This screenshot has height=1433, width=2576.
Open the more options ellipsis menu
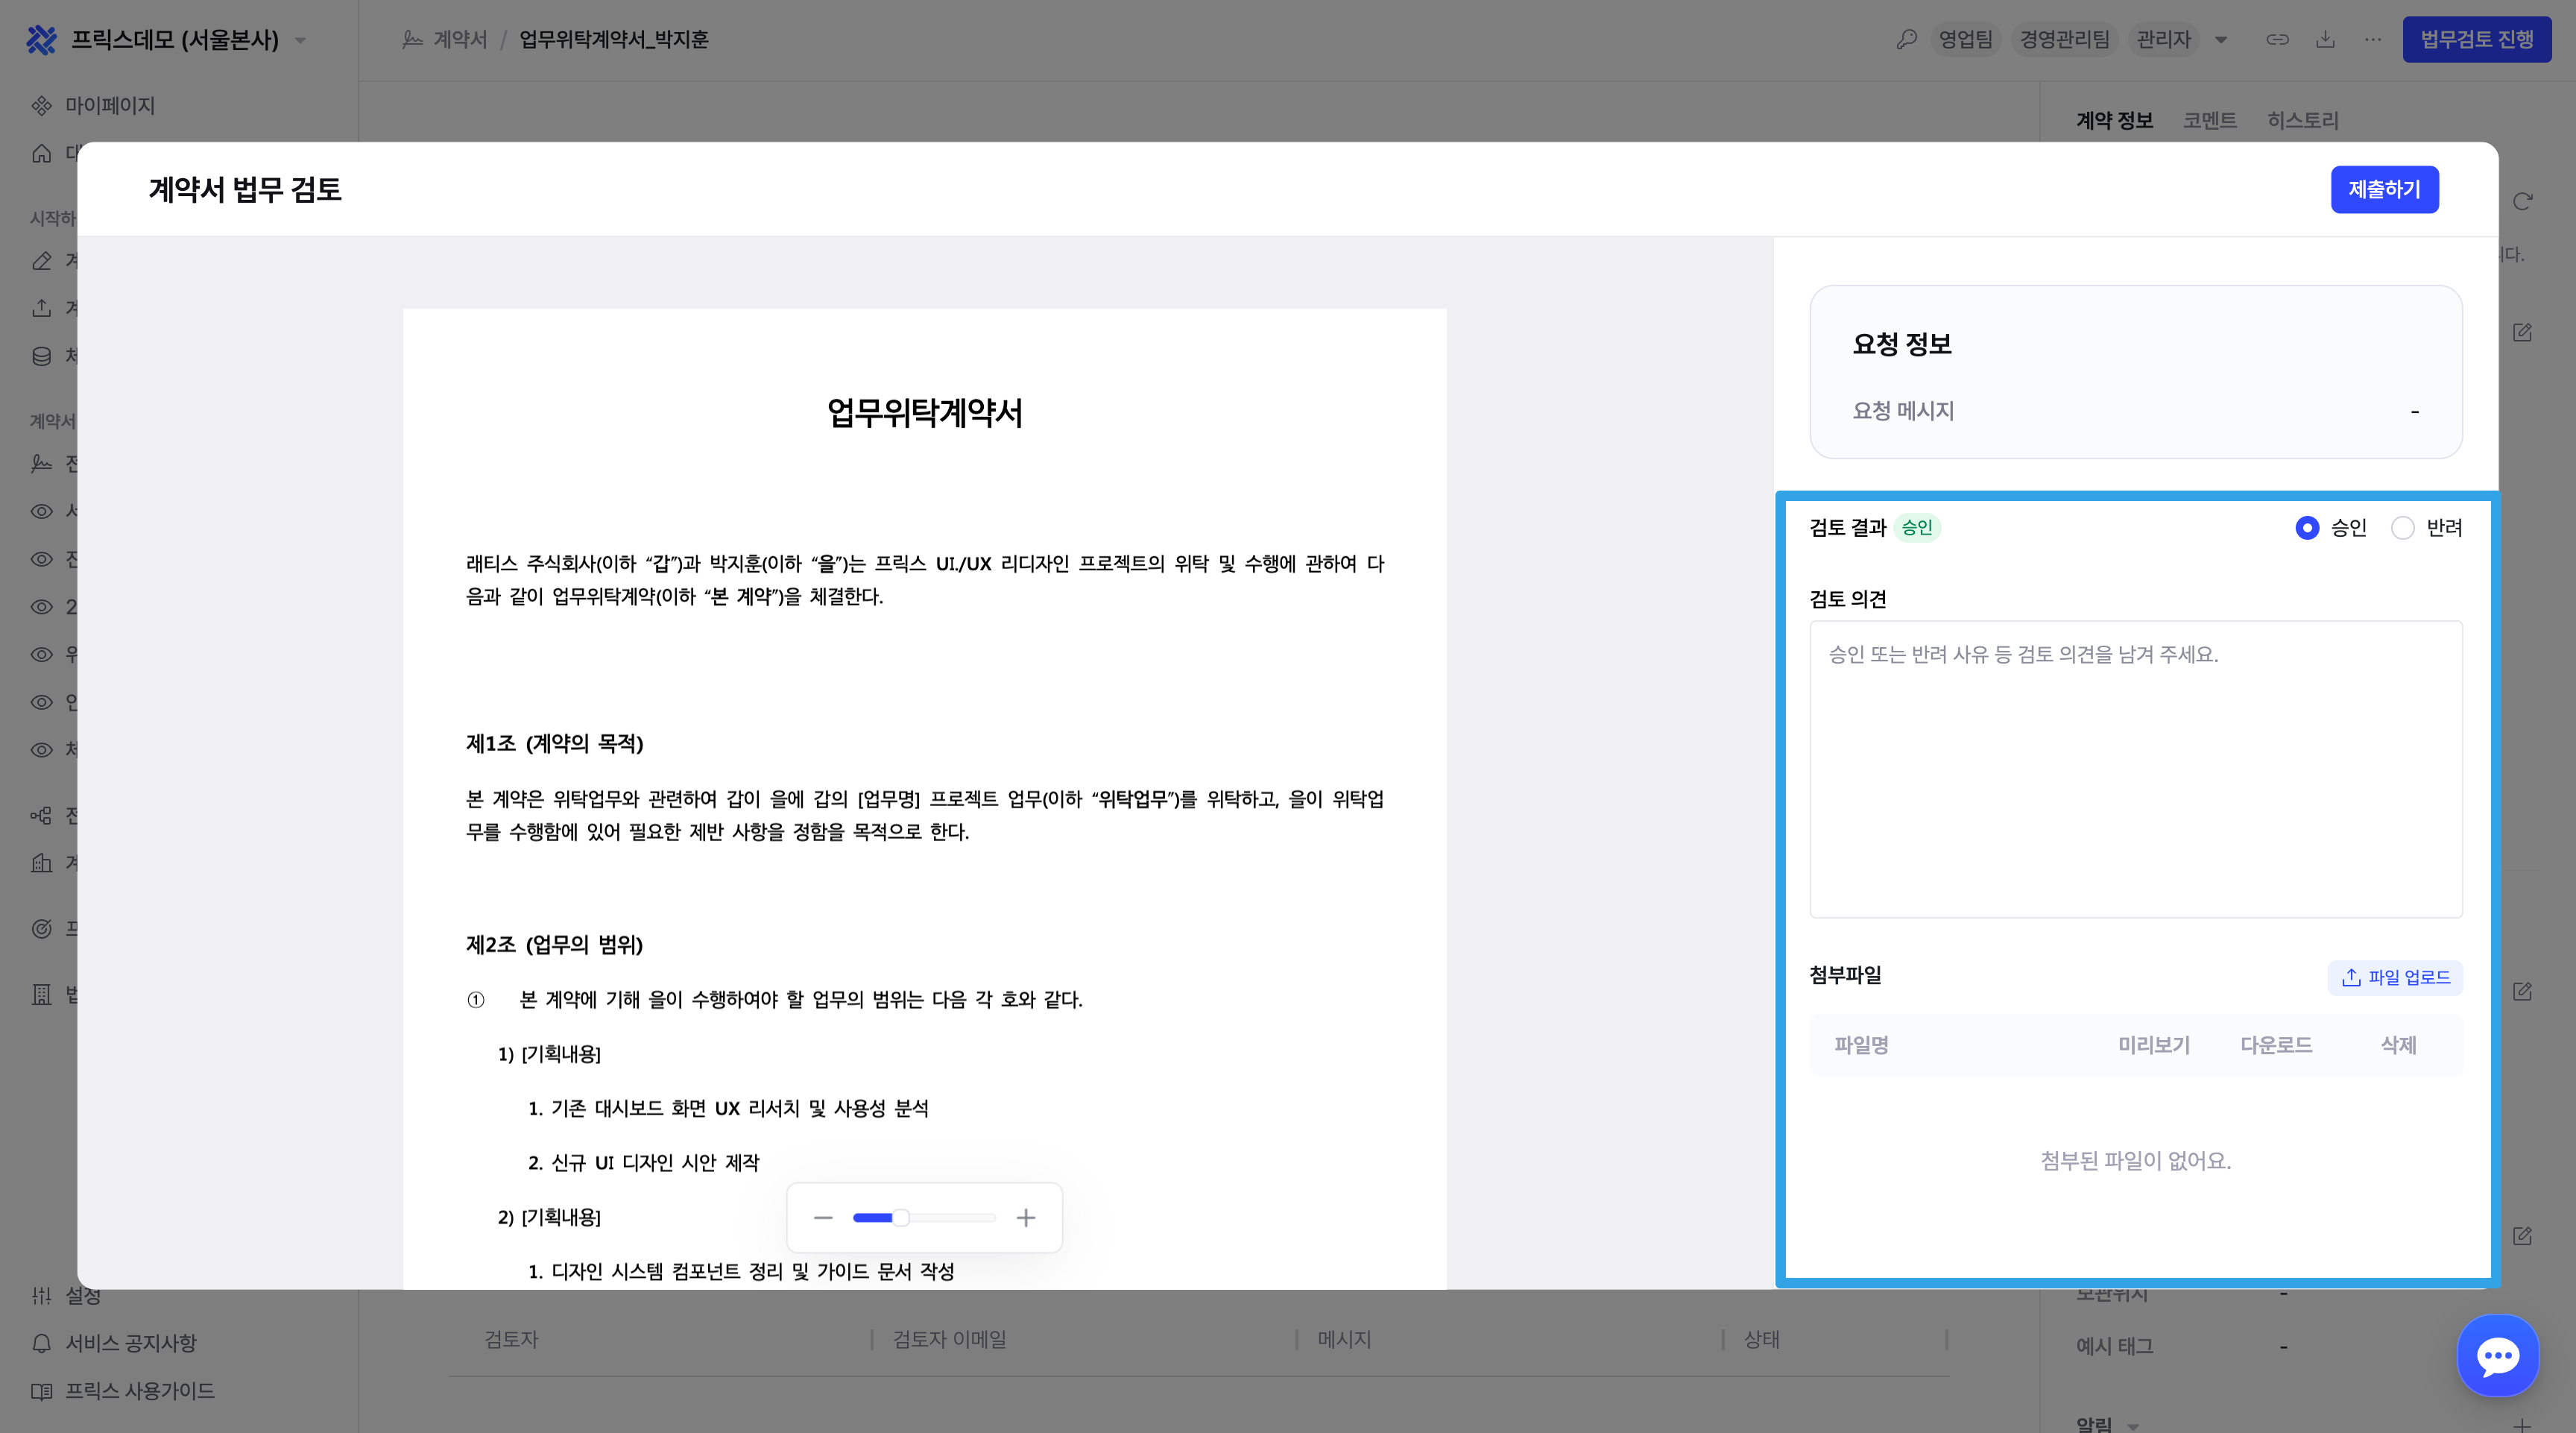(x=2373, y=39)
